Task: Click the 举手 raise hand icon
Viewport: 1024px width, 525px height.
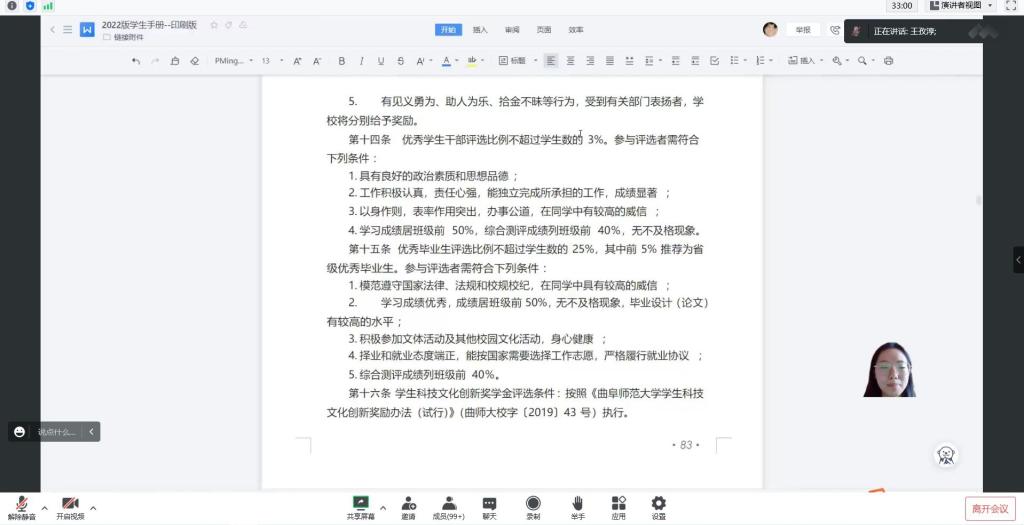Action: (577, 508)
